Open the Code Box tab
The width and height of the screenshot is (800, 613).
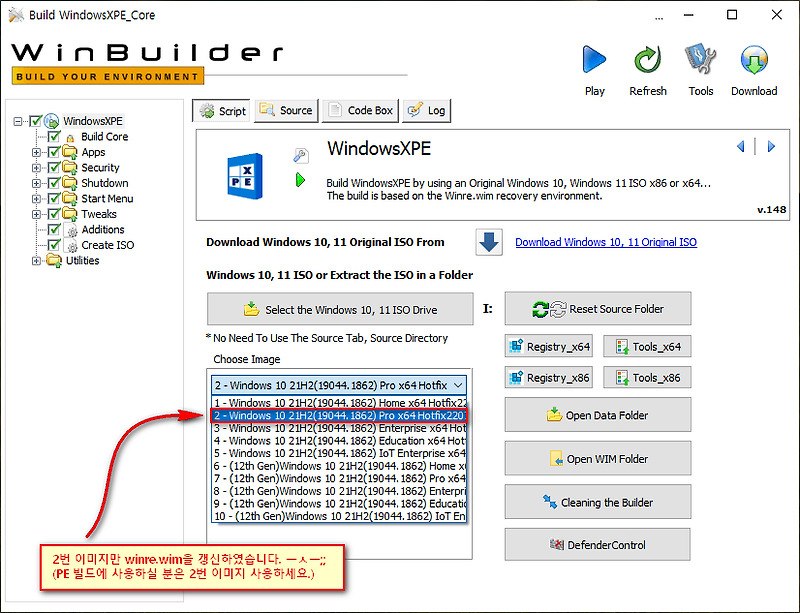pos(361,110)
